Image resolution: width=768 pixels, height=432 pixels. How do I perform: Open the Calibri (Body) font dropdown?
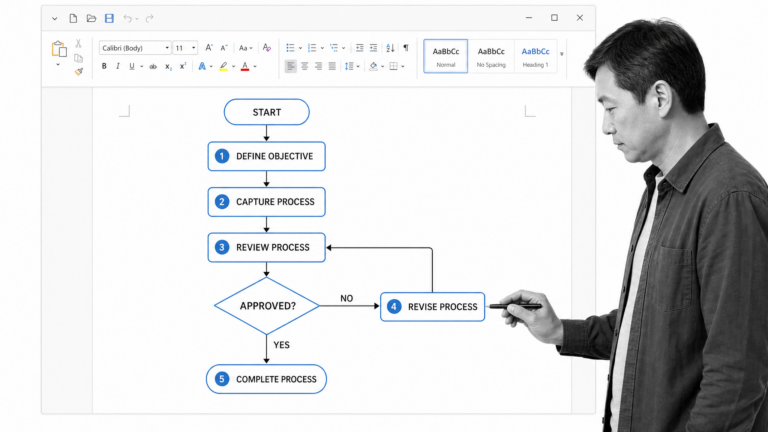pyautogui.click(x=167, y=48)
